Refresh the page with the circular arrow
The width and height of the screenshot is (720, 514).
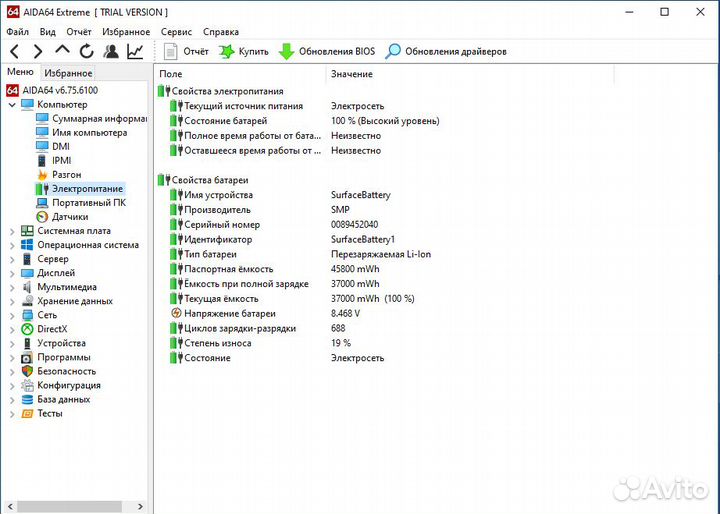[86, 51]
